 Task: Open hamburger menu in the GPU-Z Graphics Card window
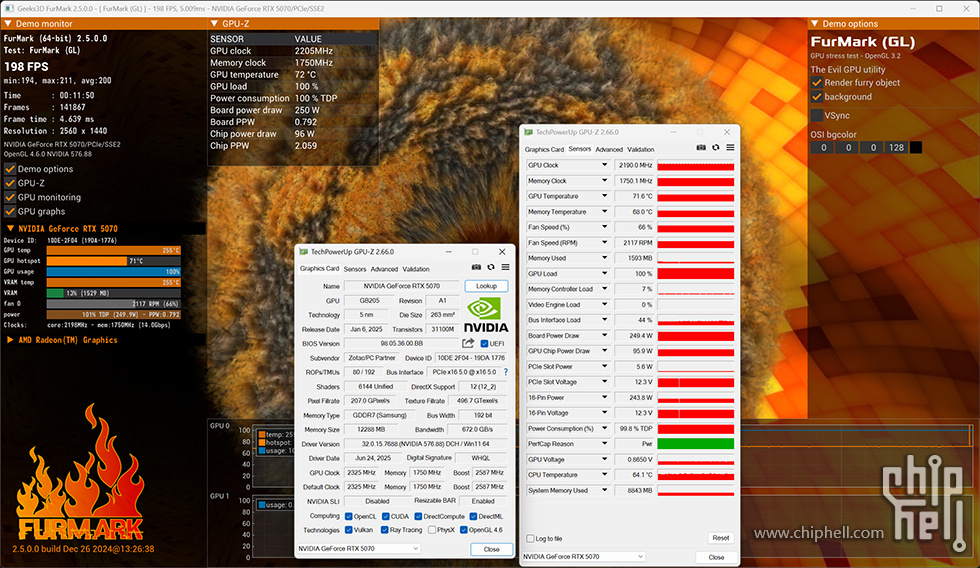(505, 267)
